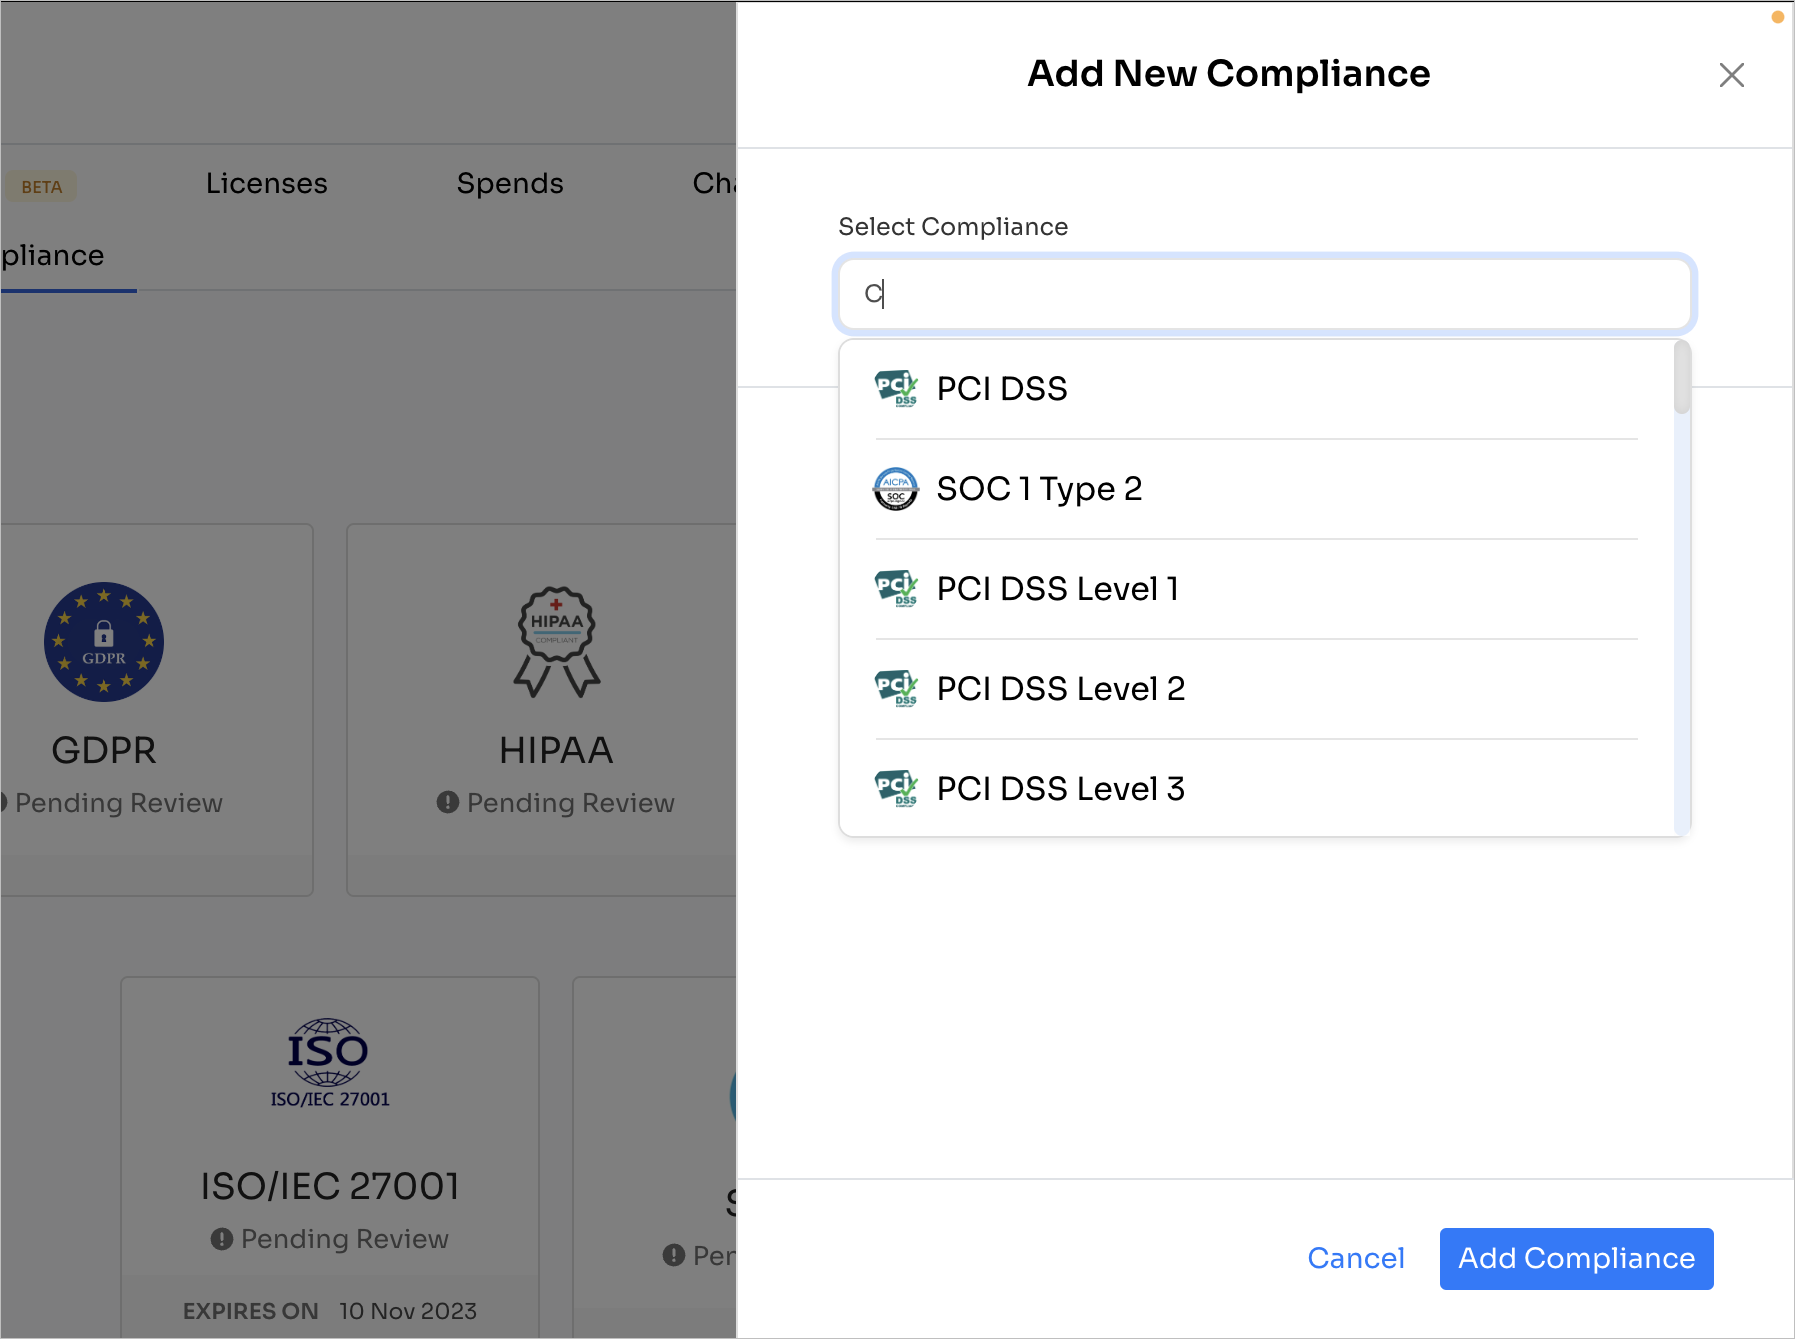Click the Add New Compliance heading
This screenshot has width=1795, height=1339.
pos(1229,74)
